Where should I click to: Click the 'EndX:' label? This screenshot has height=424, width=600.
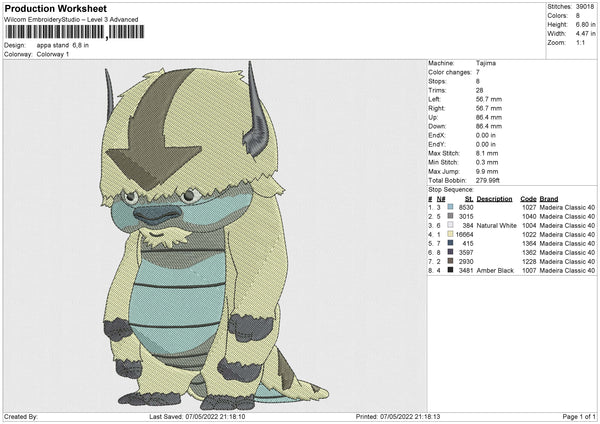pos(437,135)
